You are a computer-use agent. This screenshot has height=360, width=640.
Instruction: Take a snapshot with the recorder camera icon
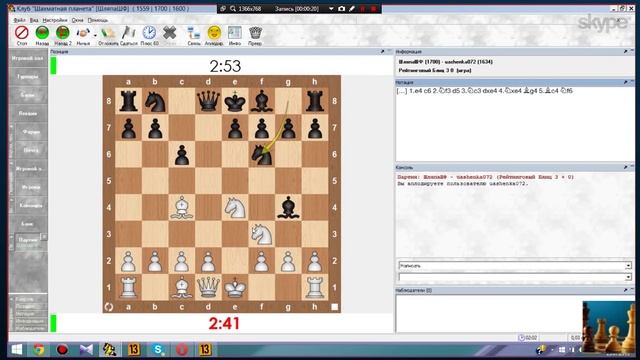342,9
